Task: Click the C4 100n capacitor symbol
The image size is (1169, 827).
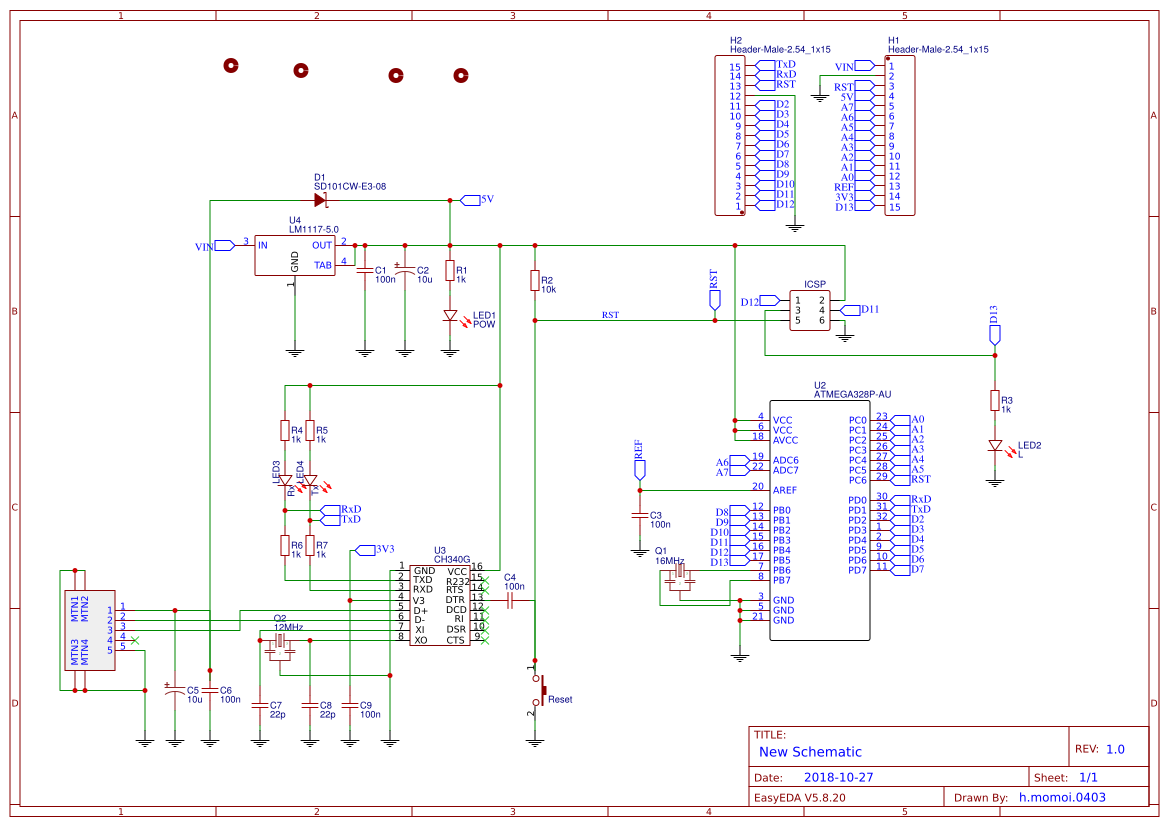Action: [510, 600]
